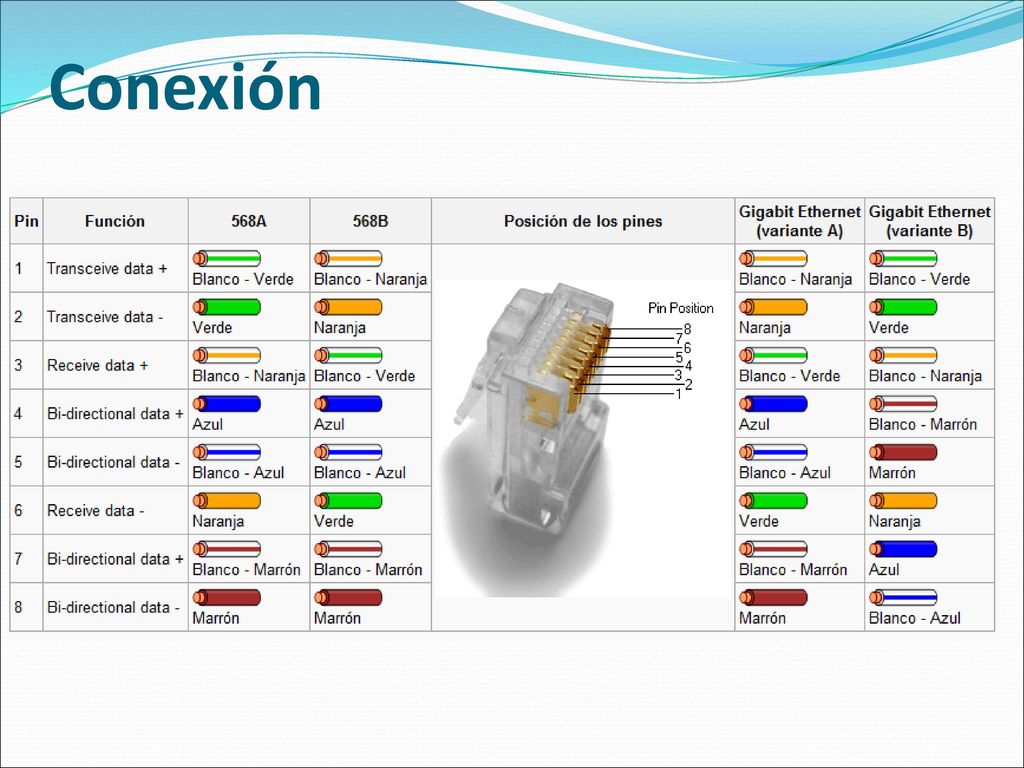Click blue wire icon in 568A pin 4
1024x768 pixels.
227,404
